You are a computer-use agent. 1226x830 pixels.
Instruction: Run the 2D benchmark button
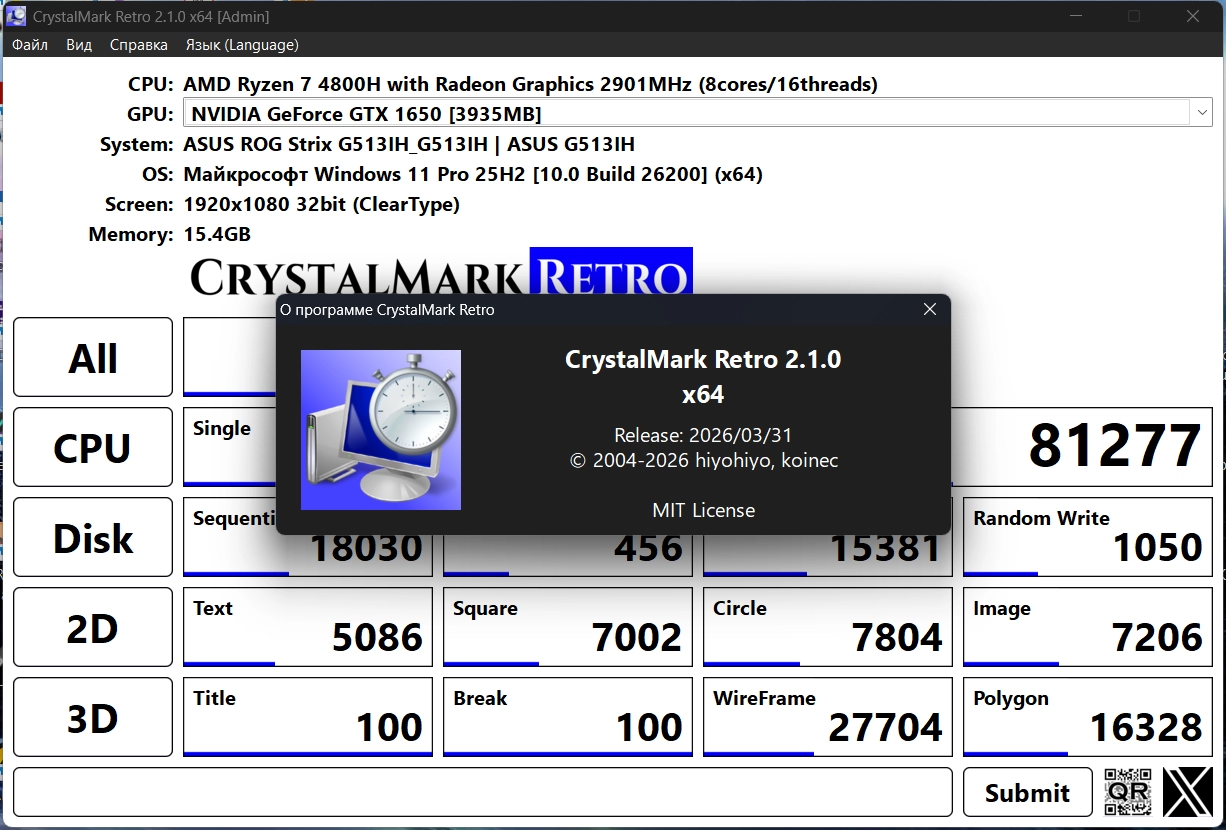(x=93, y=627)
